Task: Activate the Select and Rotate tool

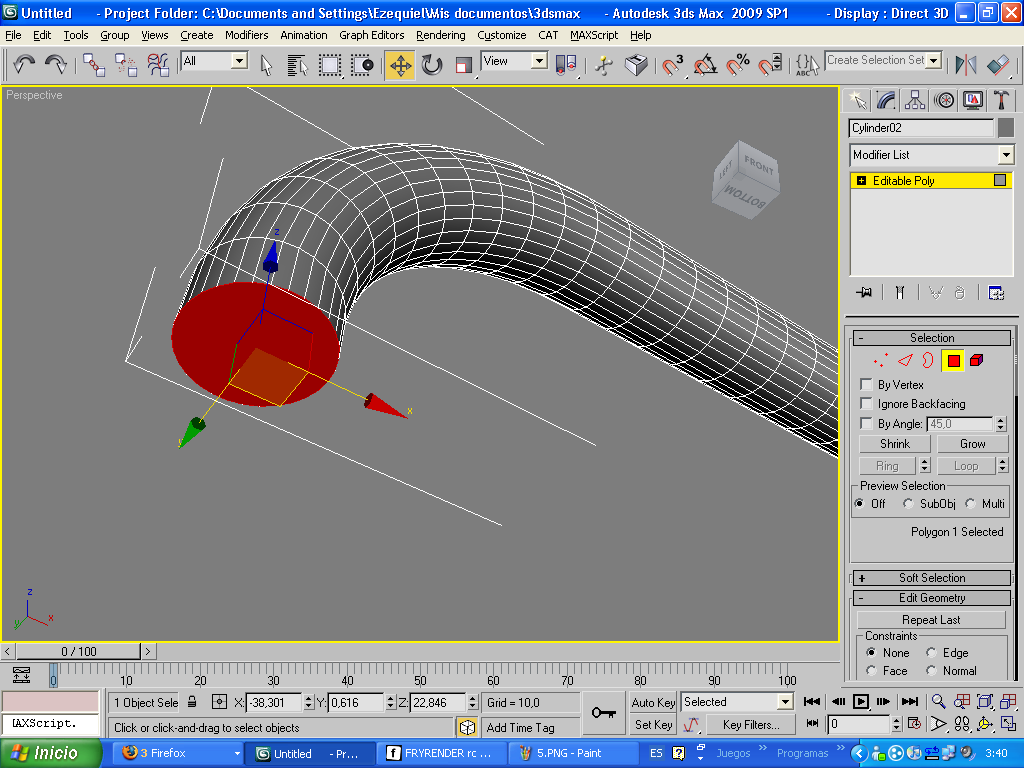Action: [432, 65]
